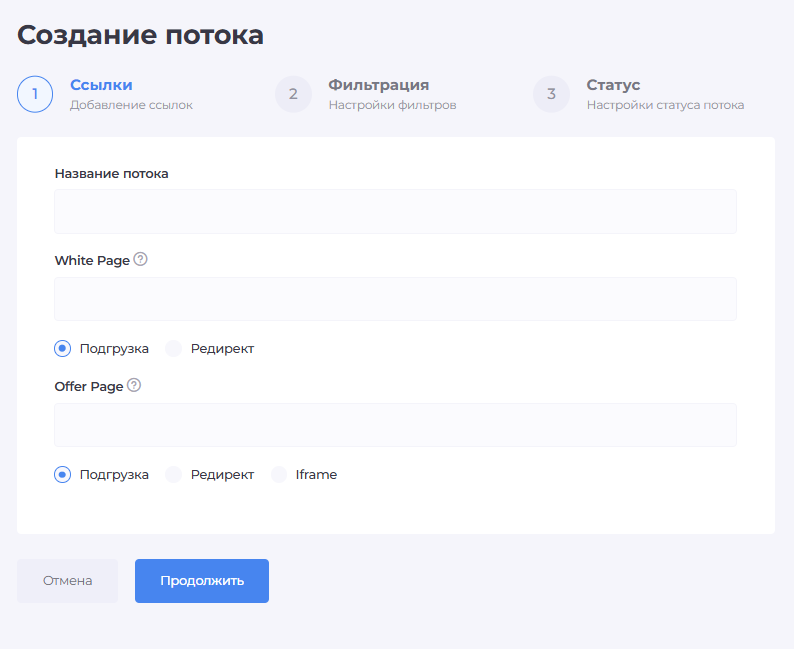
Task: Choose the Iframe radio option
Action: click(279, 474)
